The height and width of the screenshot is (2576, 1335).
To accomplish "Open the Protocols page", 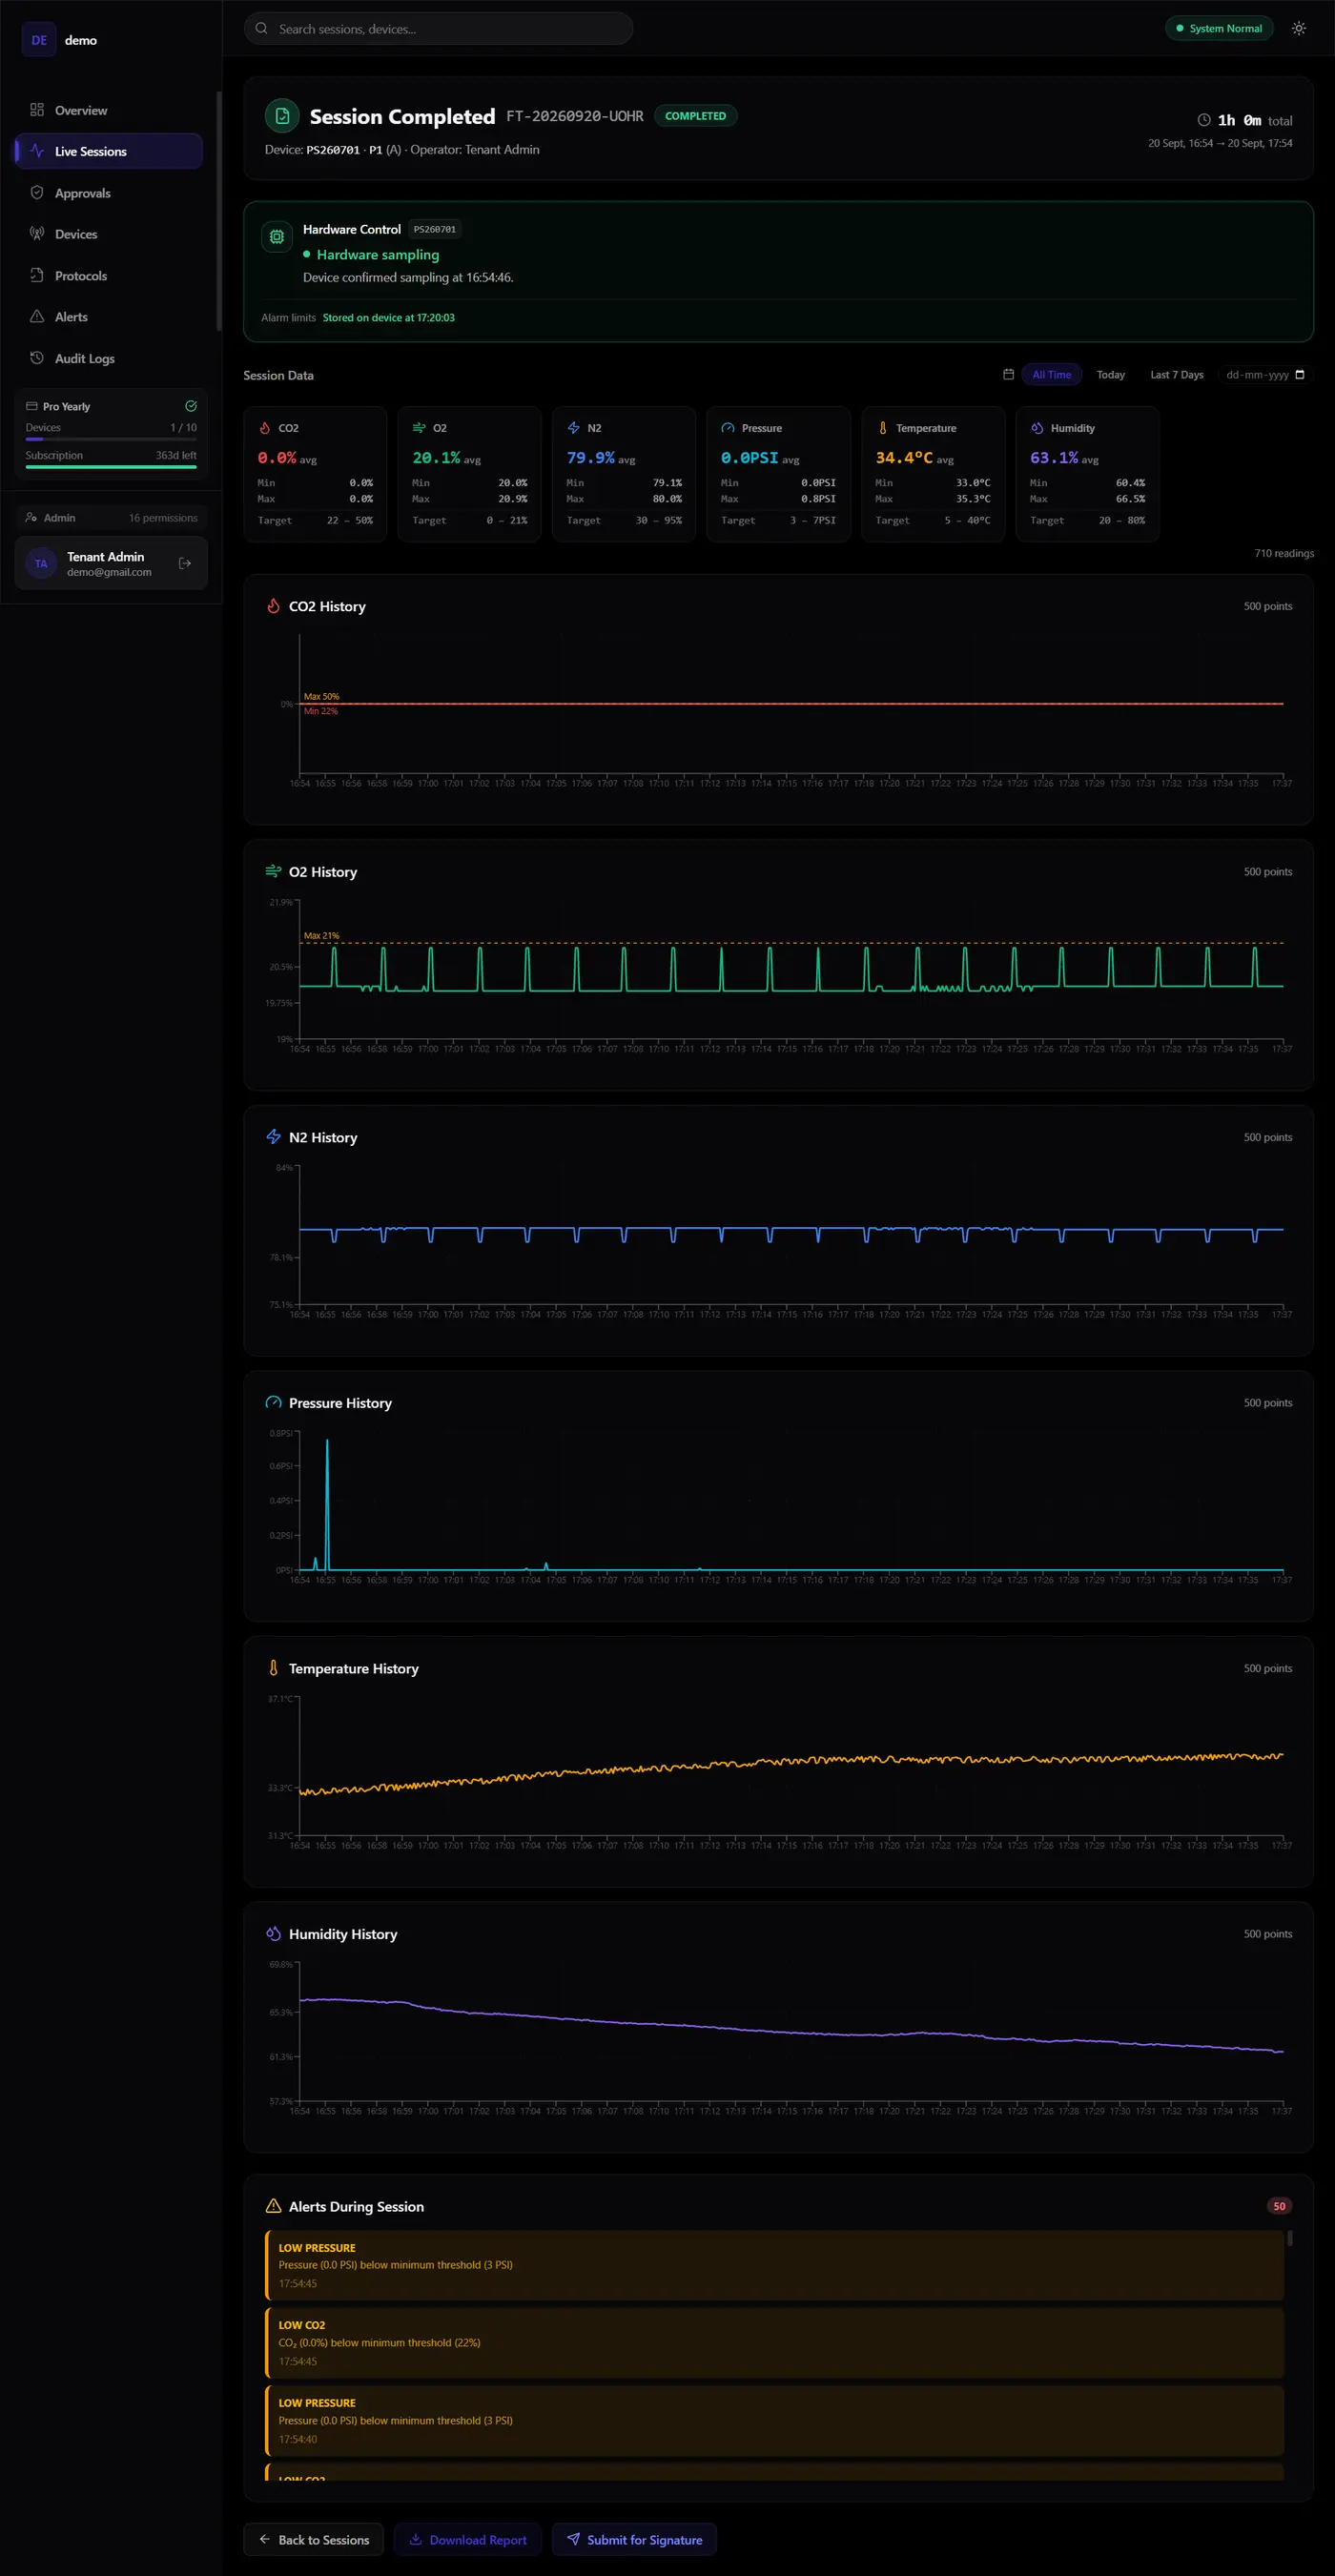I will (109, 276).
